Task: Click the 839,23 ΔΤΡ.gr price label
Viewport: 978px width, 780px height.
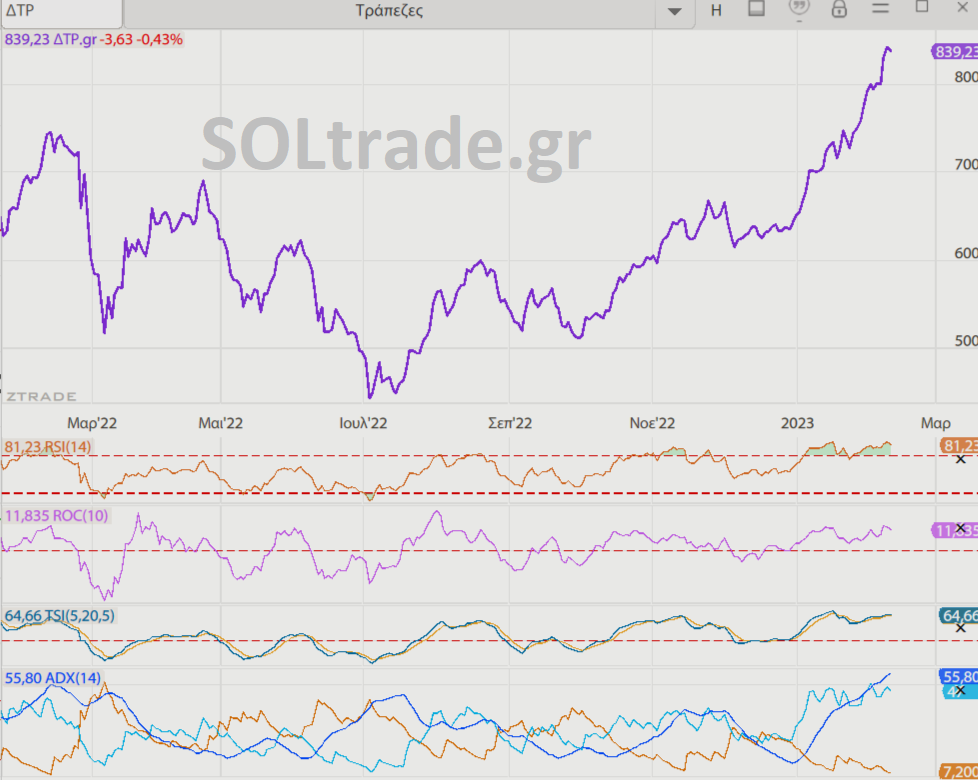Action: tap(51, 40)
